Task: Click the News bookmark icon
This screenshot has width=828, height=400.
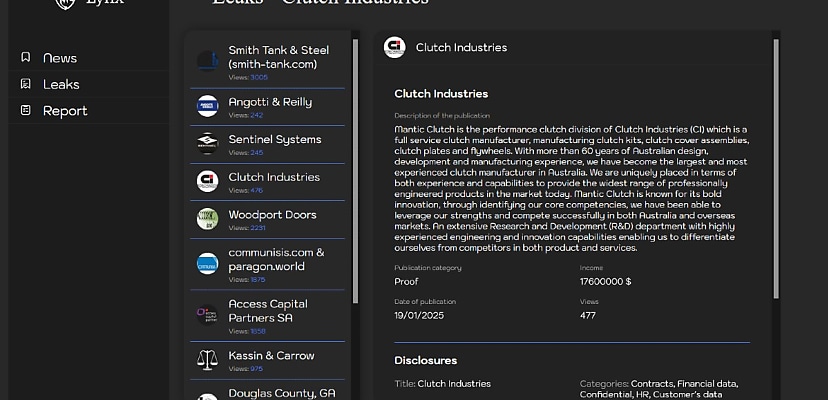Action: click(x=25, y=57)
